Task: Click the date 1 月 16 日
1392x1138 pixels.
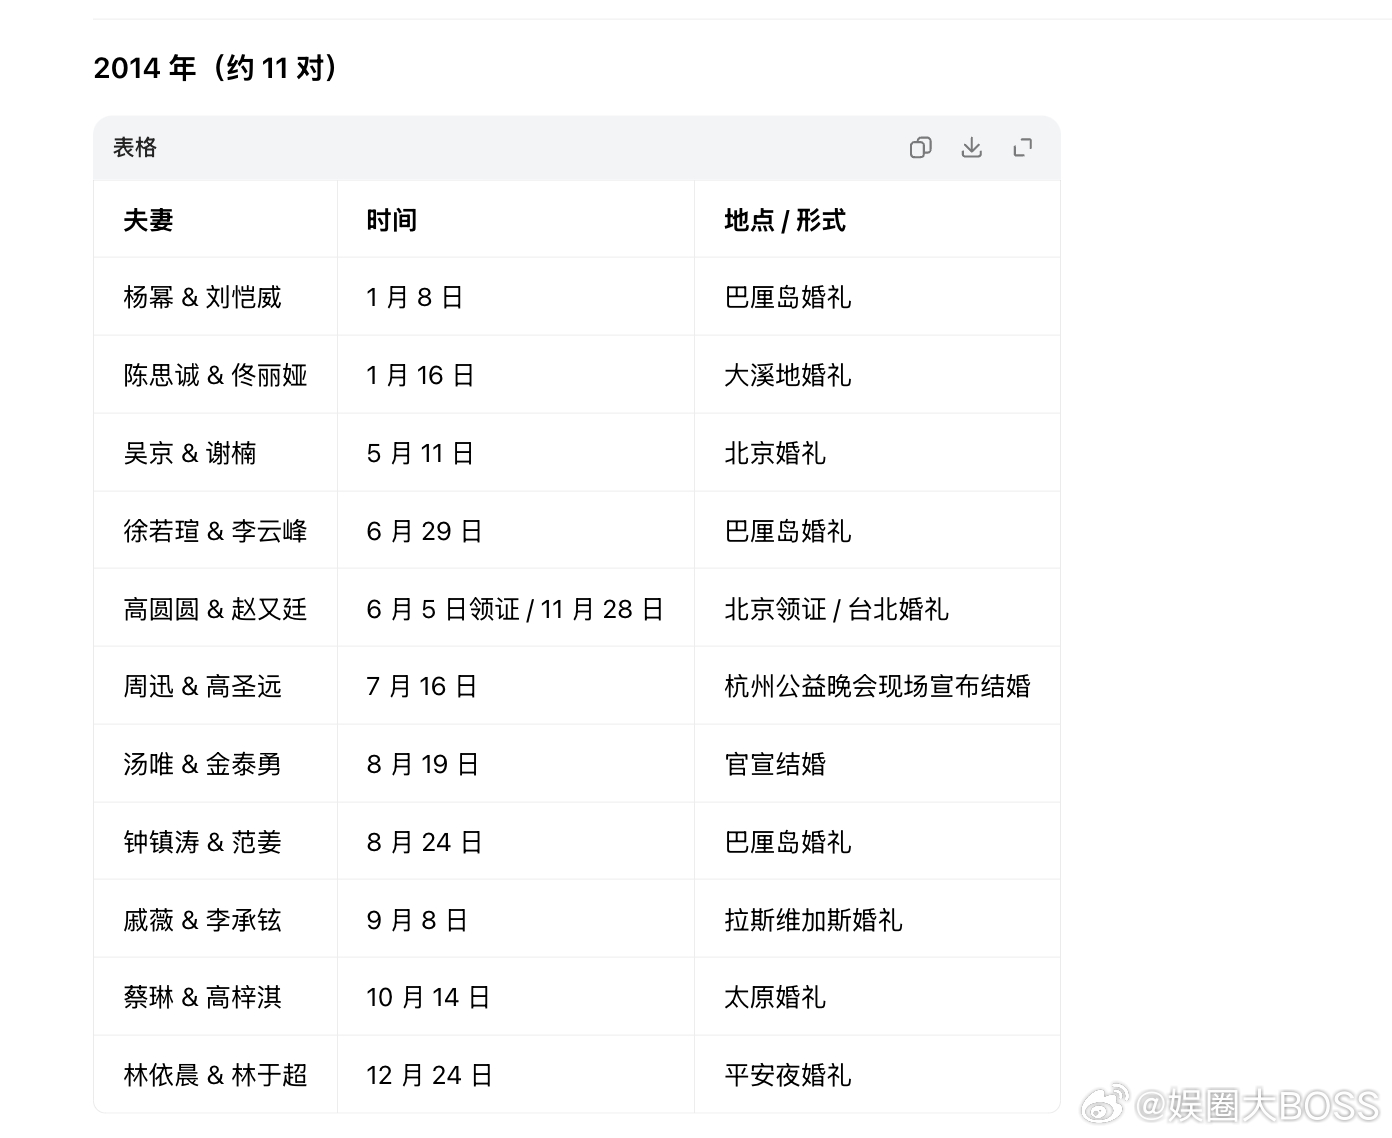Action: [x=420, y=375]
